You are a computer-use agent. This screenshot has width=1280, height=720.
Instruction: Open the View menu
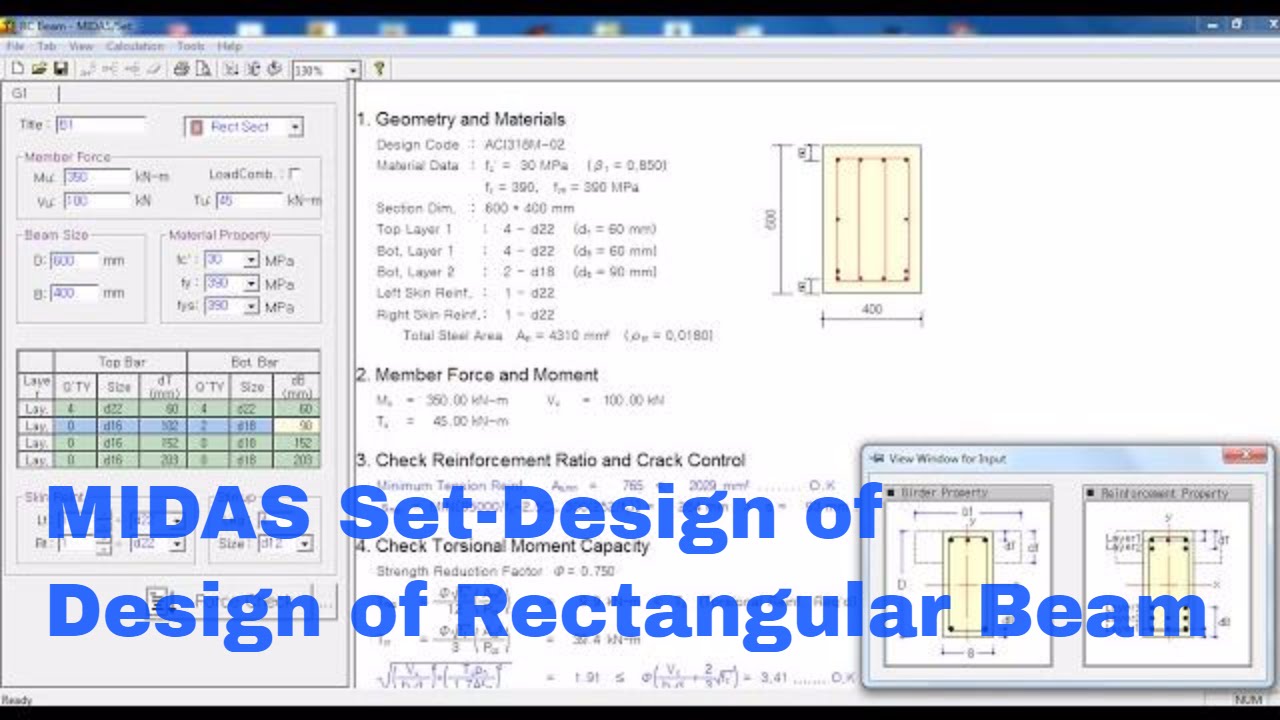(x=81, y=46)
